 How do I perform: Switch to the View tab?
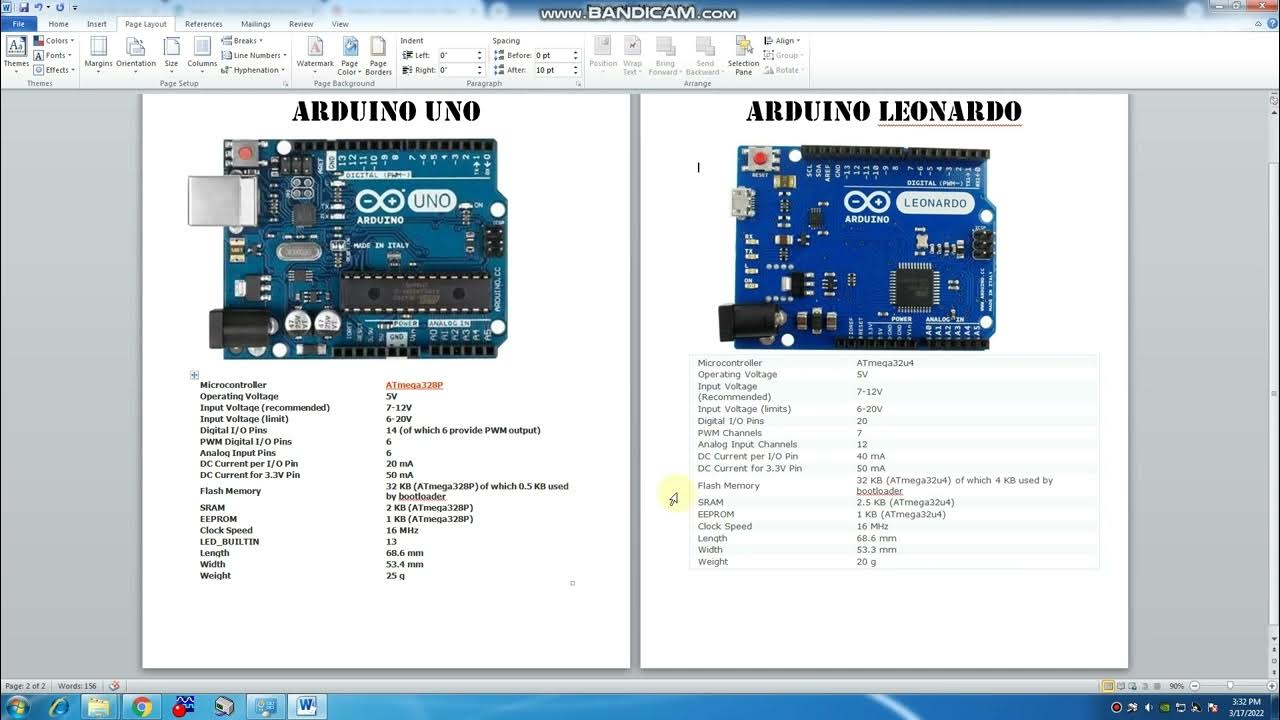(x=340, y=24)
